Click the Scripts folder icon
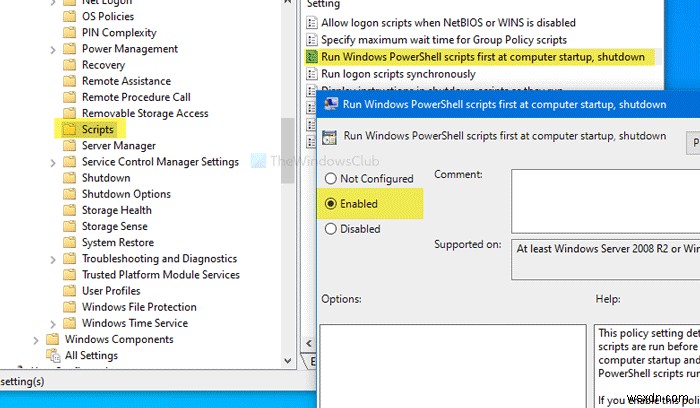The width and height of the screenshot is (700, 408). (69, 129)
